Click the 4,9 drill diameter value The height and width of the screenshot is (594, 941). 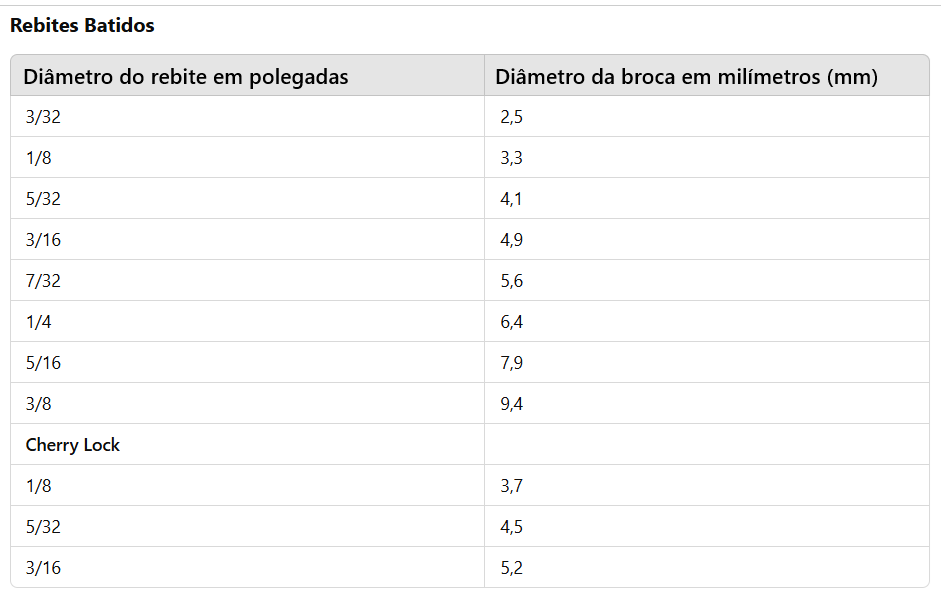[511, 240]
